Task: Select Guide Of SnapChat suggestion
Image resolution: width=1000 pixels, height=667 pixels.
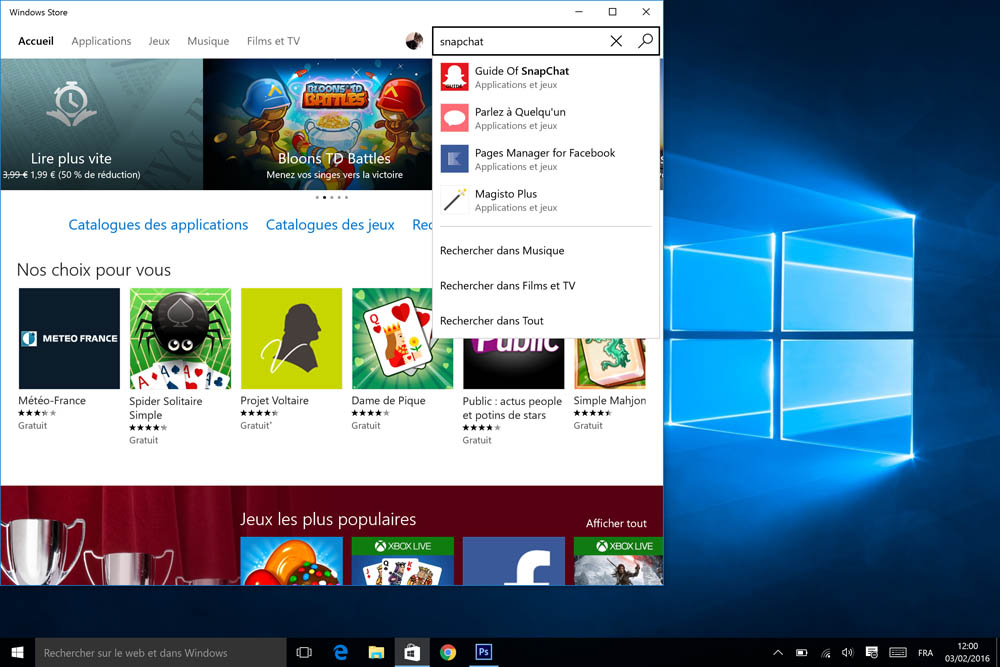Action: point(521,77)
